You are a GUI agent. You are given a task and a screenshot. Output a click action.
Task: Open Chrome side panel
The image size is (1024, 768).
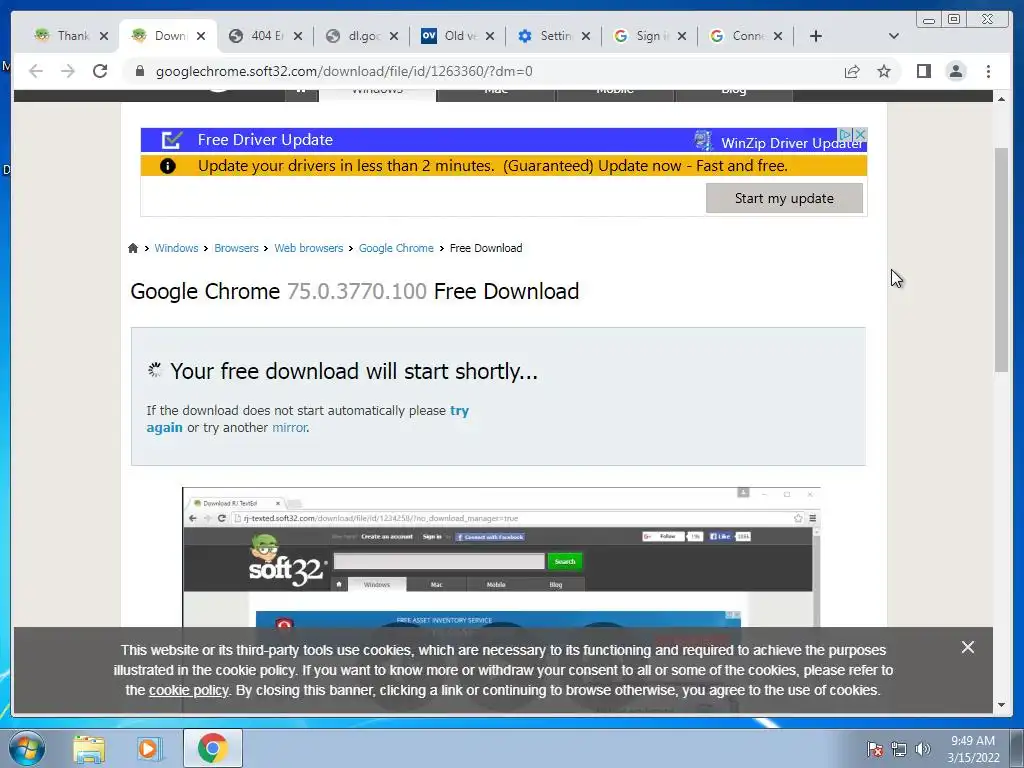(x=923, y=71)
